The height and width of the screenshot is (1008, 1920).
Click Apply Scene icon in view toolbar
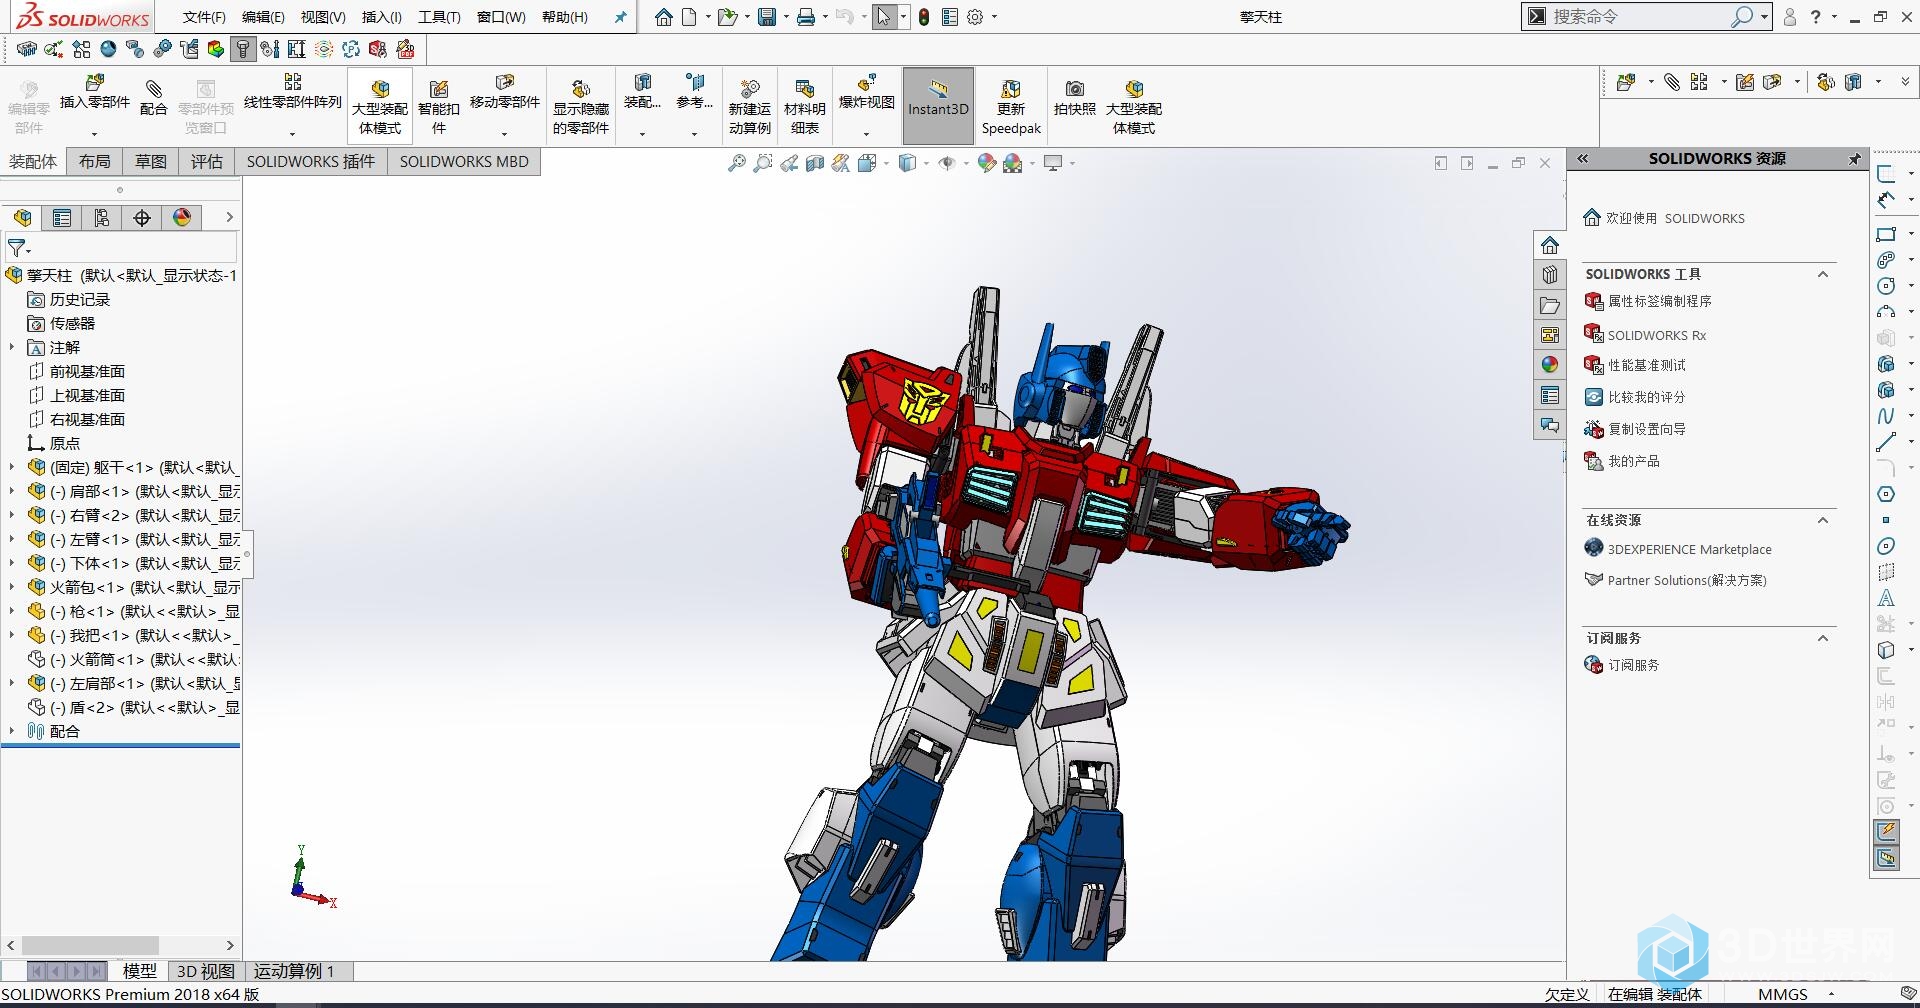pos(1013,163)
